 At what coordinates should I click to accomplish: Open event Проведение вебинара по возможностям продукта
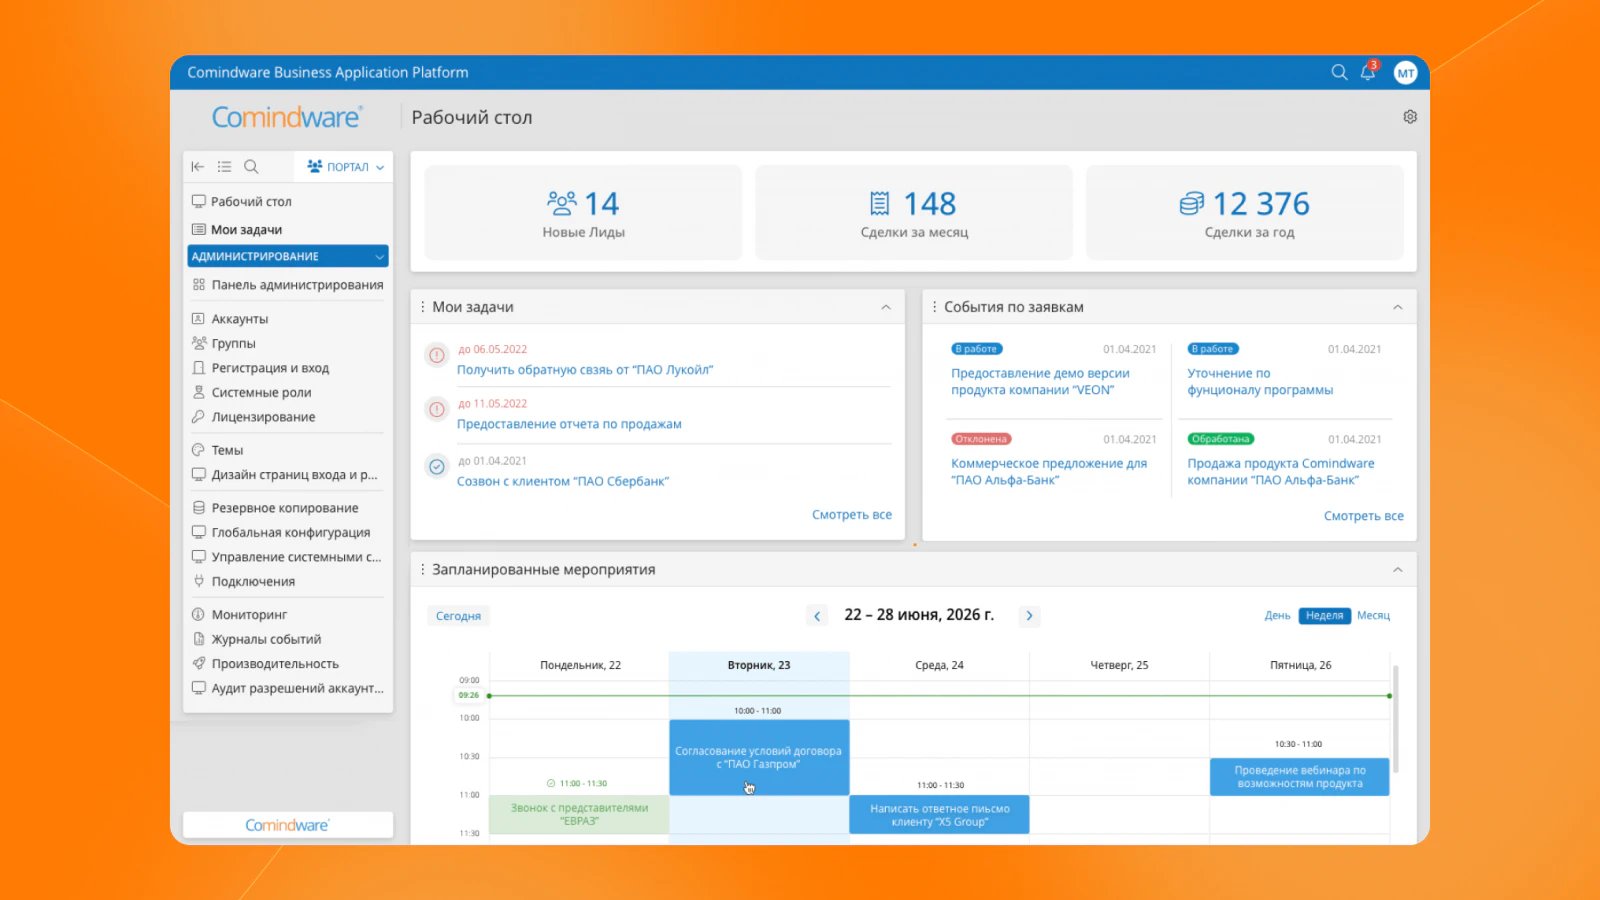[x=1299, y=777]
